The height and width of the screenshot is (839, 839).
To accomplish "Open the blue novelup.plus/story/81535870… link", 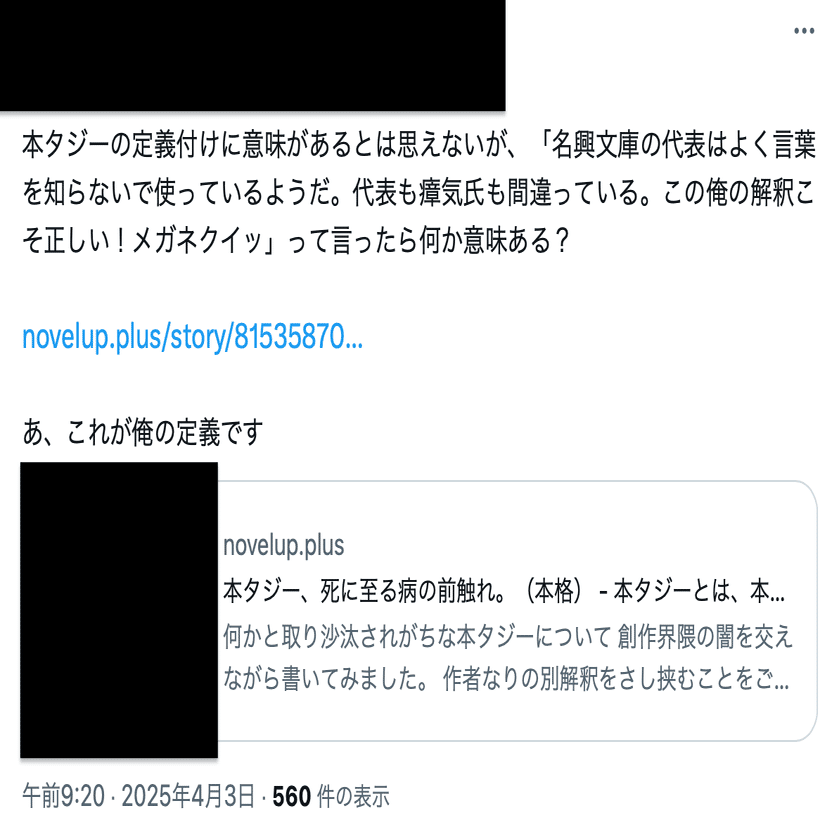I will [x=193, y=337].
